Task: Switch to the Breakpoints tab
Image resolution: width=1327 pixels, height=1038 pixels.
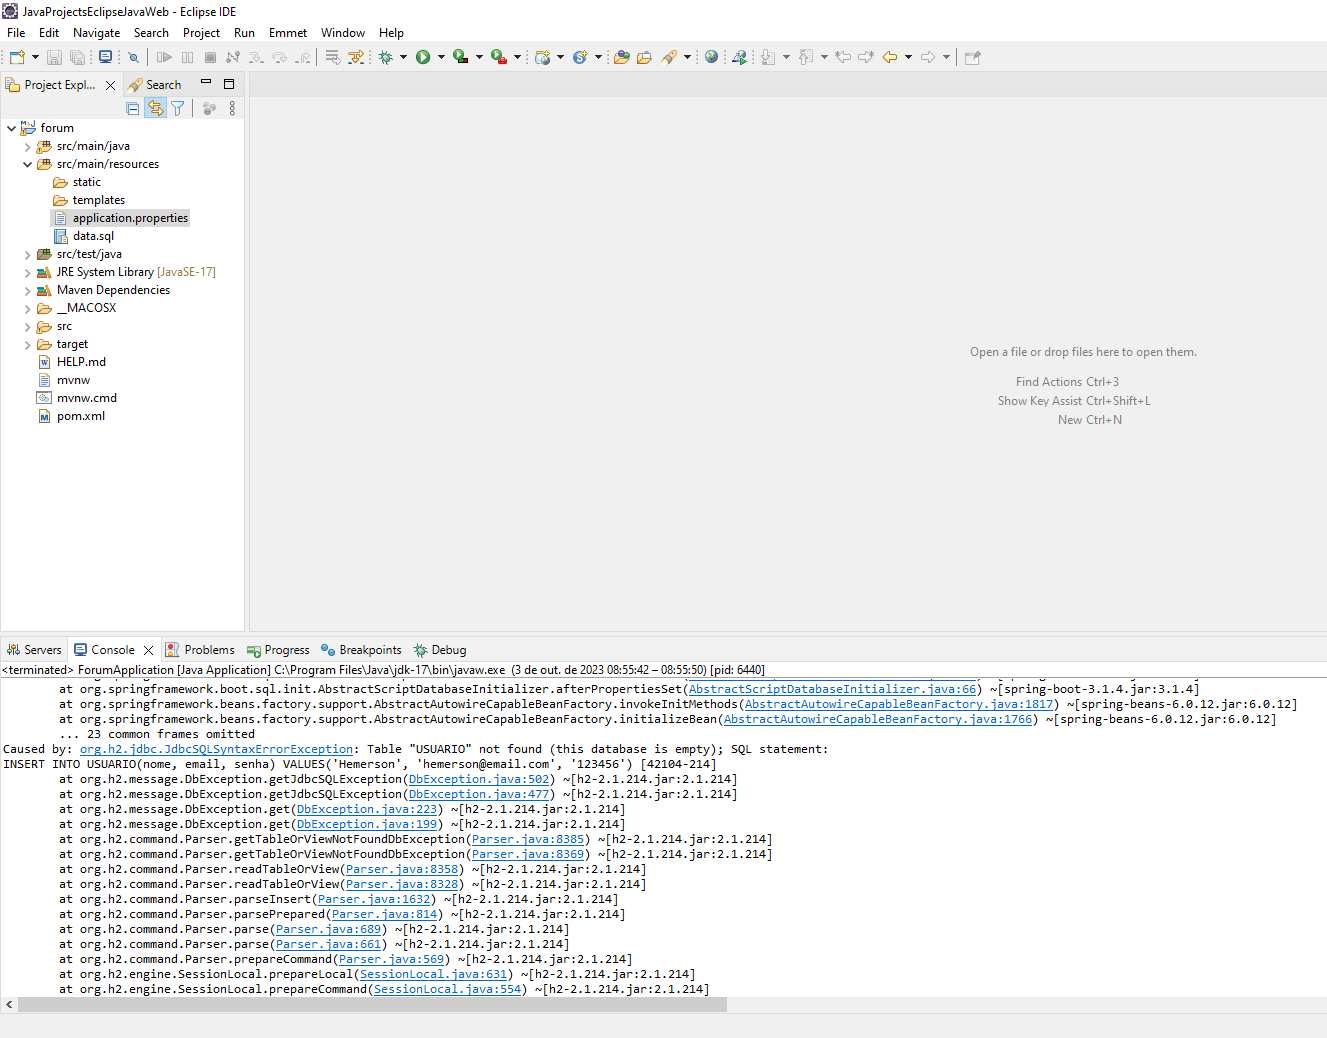Action: (361, 650)
